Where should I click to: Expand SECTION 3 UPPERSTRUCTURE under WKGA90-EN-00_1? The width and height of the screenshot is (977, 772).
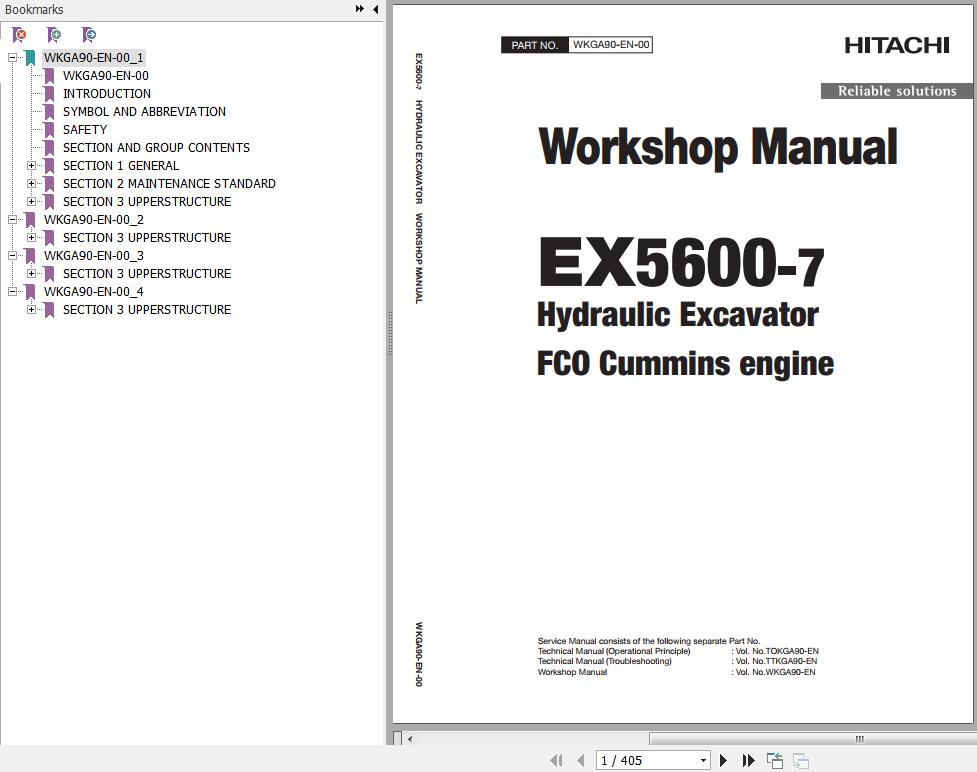tap(31, 202)
